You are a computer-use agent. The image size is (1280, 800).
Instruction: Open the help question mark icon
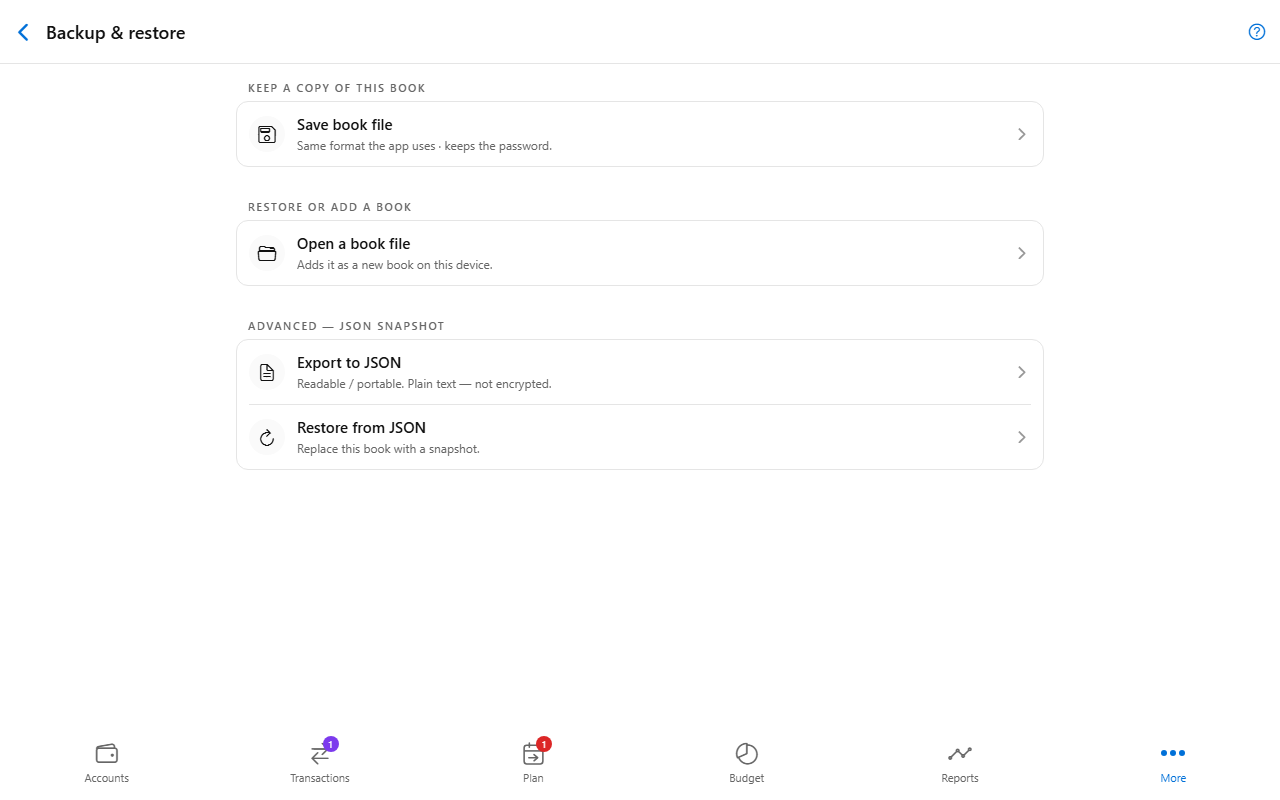tap(1257, 32)
